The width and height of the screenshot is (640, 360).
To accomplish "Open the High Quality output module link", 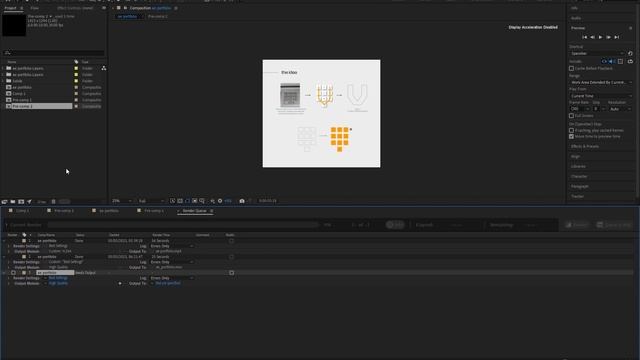I will click(x=58, y=283).
